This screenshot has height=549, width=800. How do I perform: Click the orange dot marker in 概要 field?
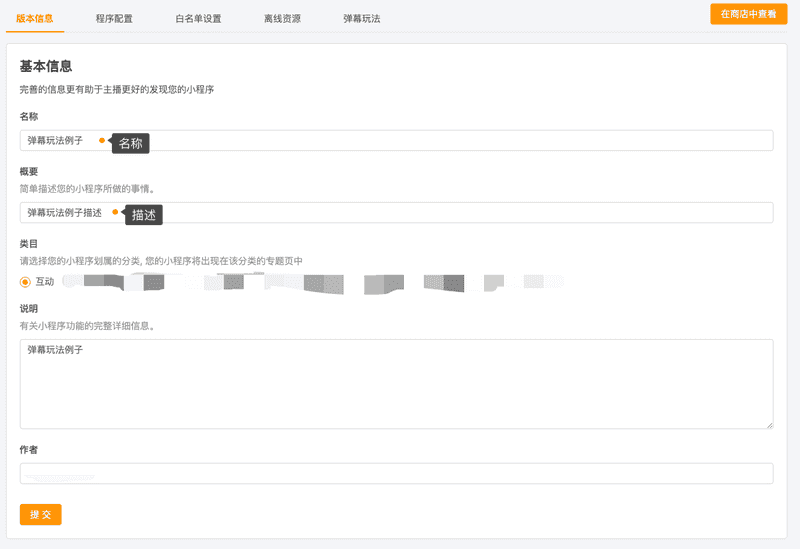click(x=116, y=212)
